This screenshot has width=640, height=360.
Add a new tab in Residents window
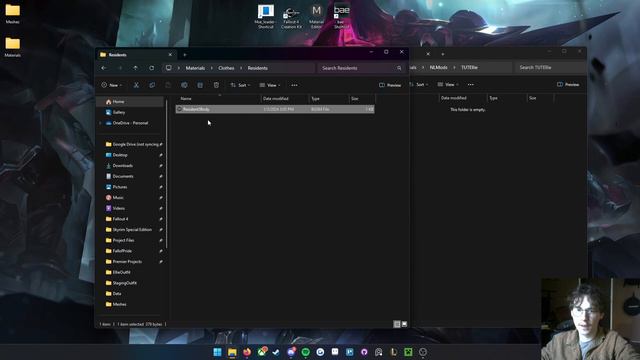click(x=184, y=55)
